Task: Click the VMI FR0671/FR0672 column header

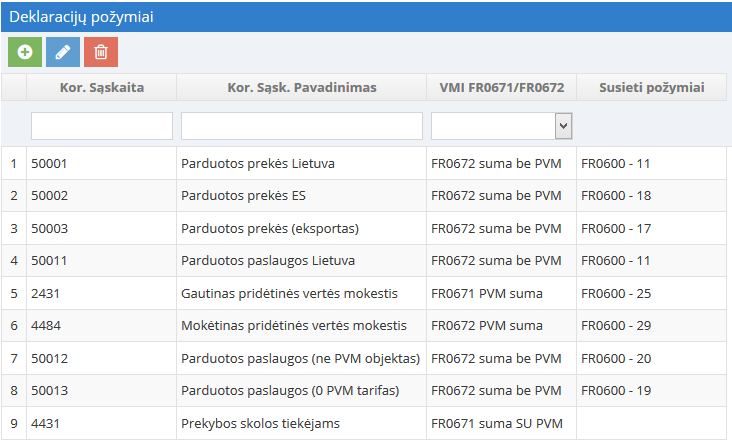Action: coord(502,88)
